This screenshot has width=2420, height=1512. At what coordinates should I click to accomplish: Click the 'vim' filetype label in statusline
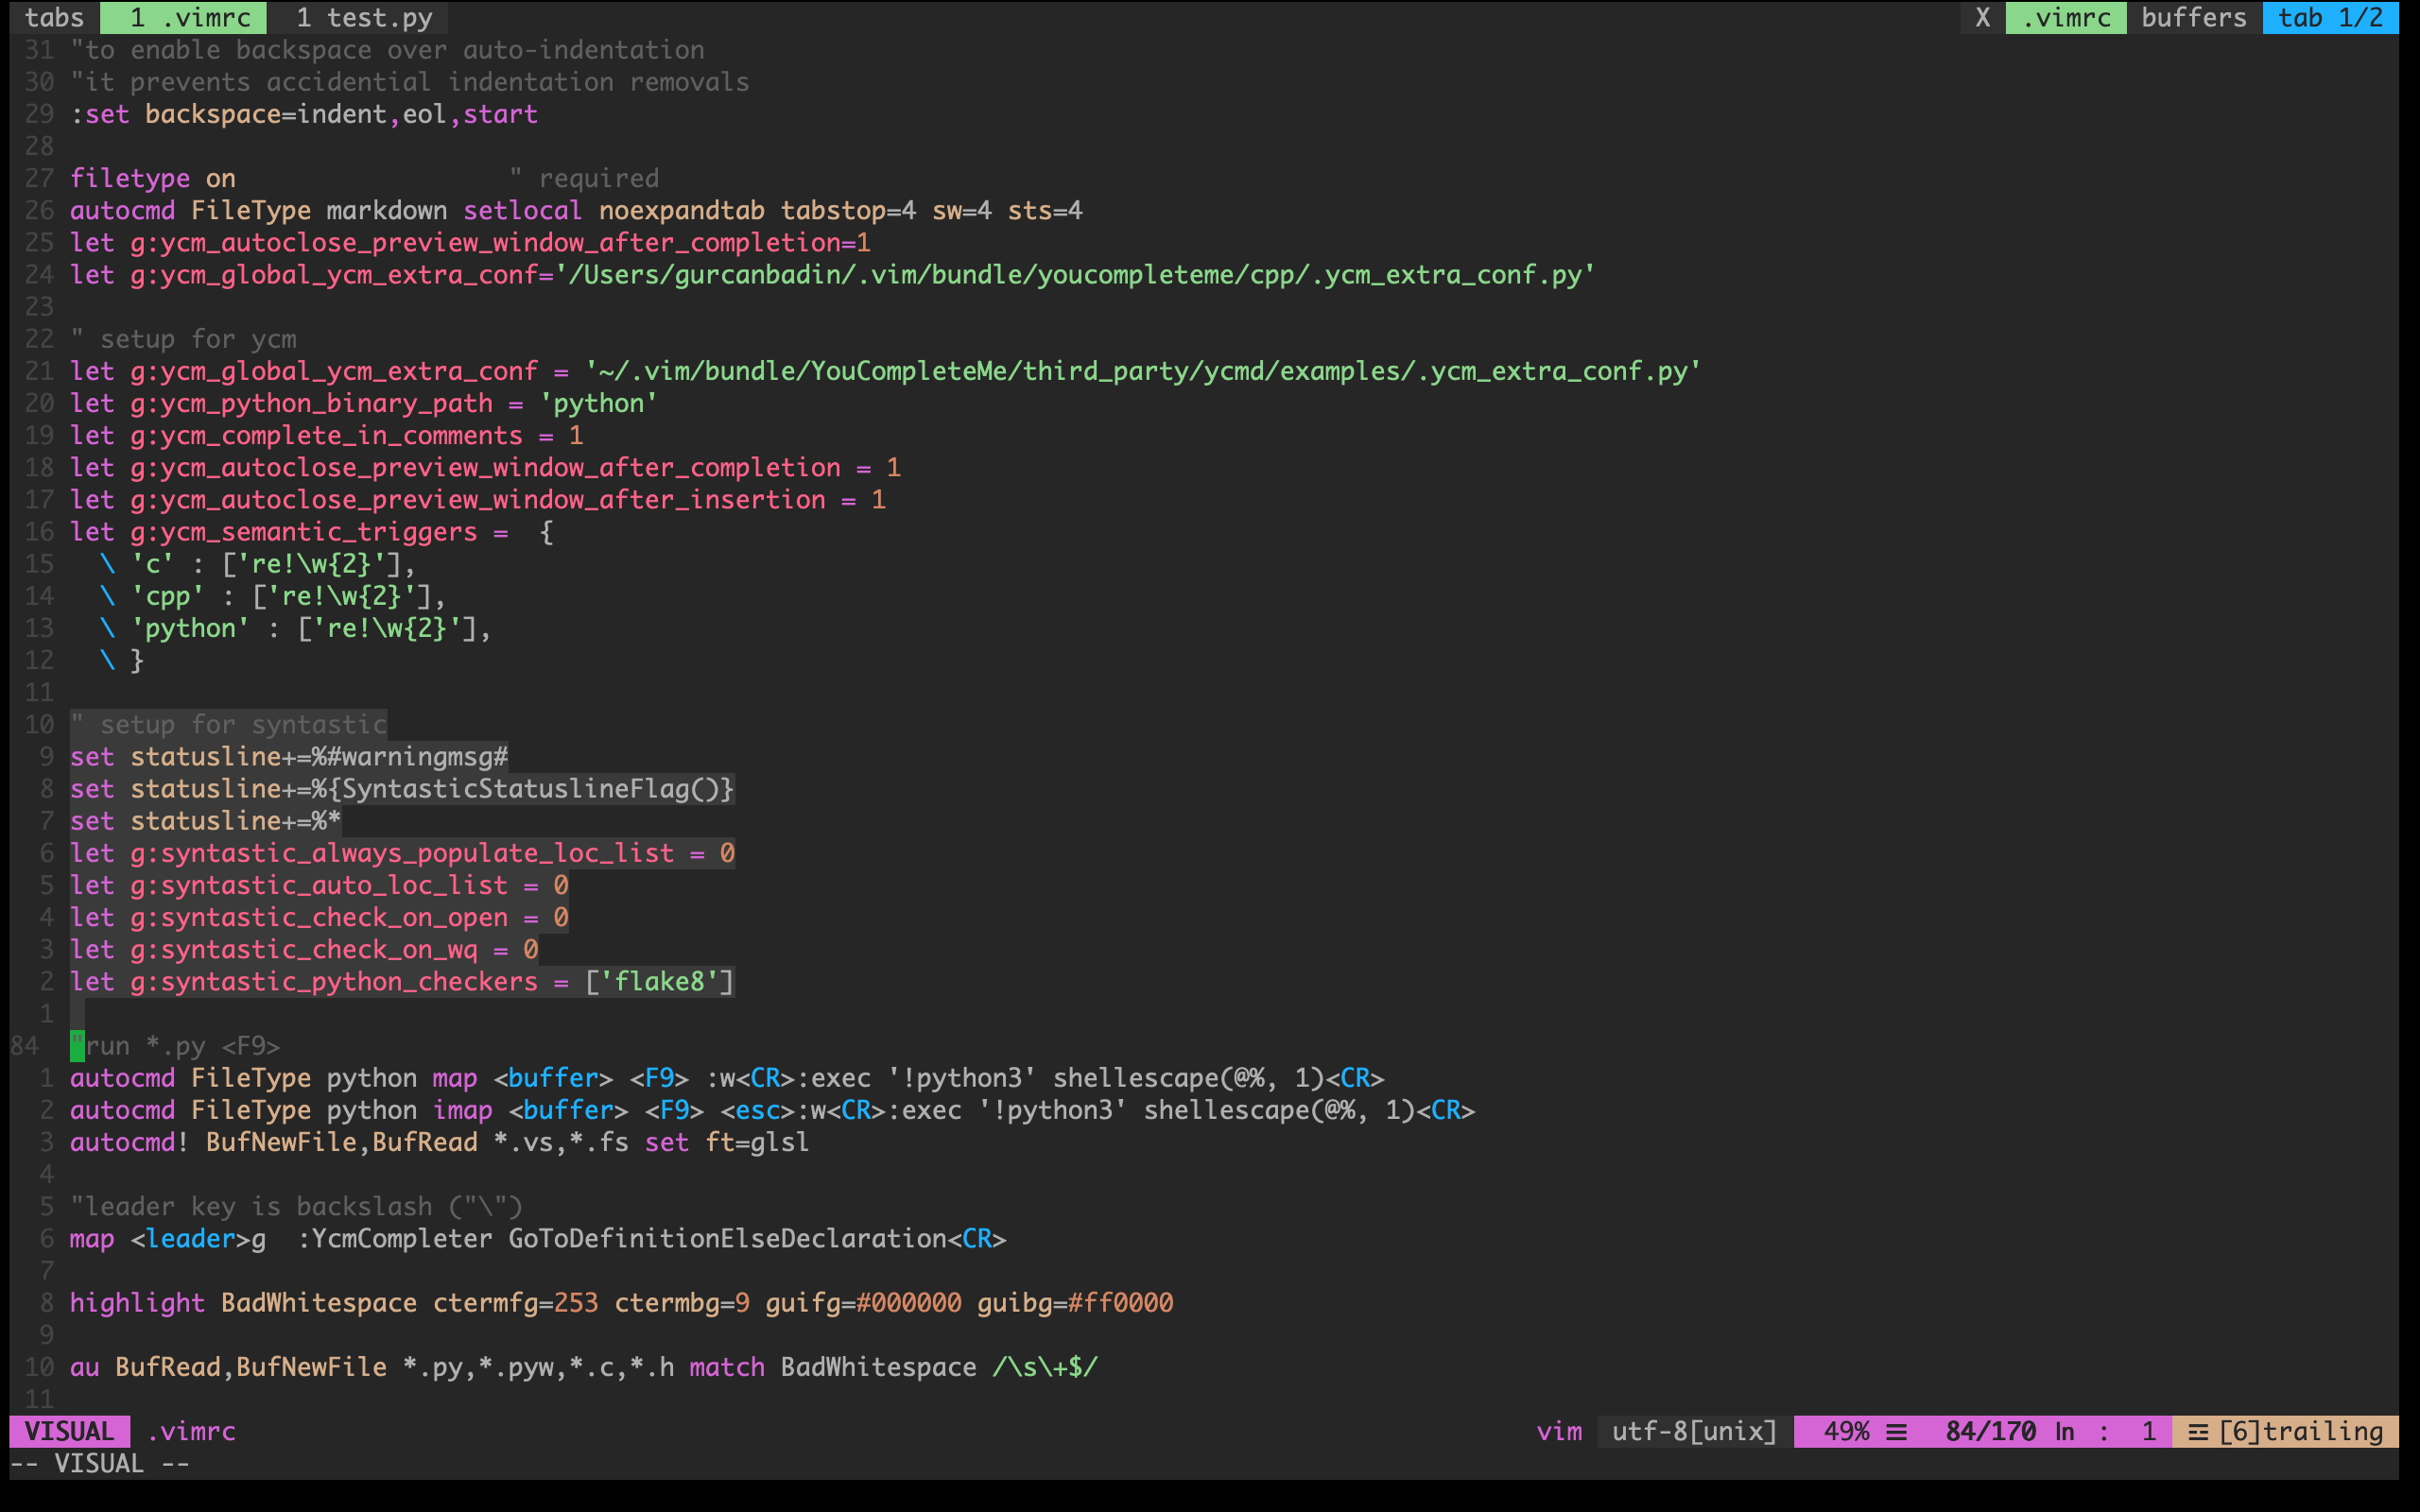coord(1559,1431)
